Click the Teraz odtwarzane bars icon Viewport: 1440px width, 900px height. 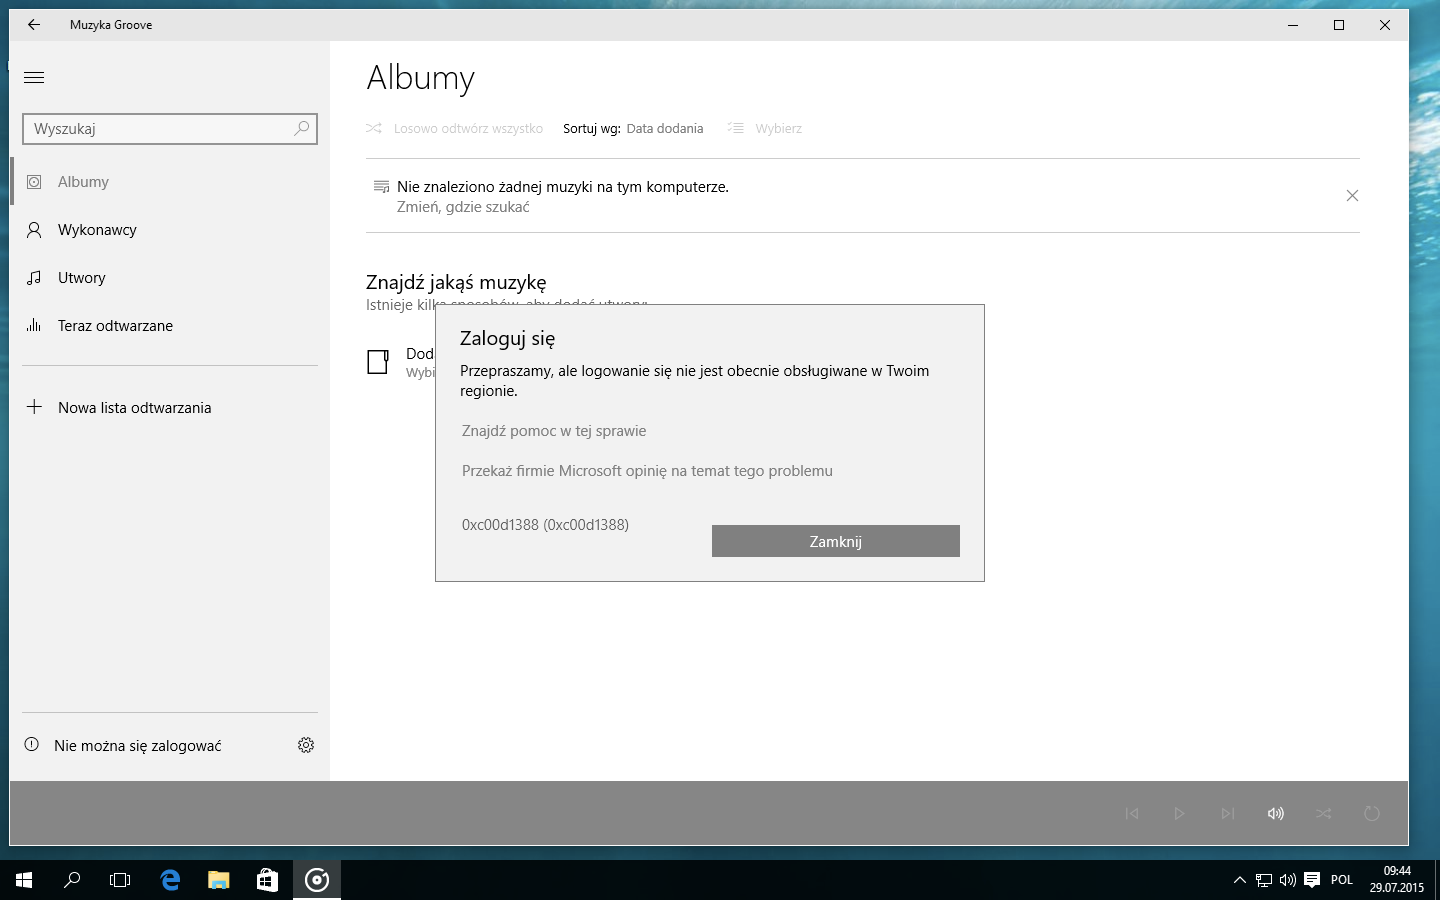tap(34, 326)
